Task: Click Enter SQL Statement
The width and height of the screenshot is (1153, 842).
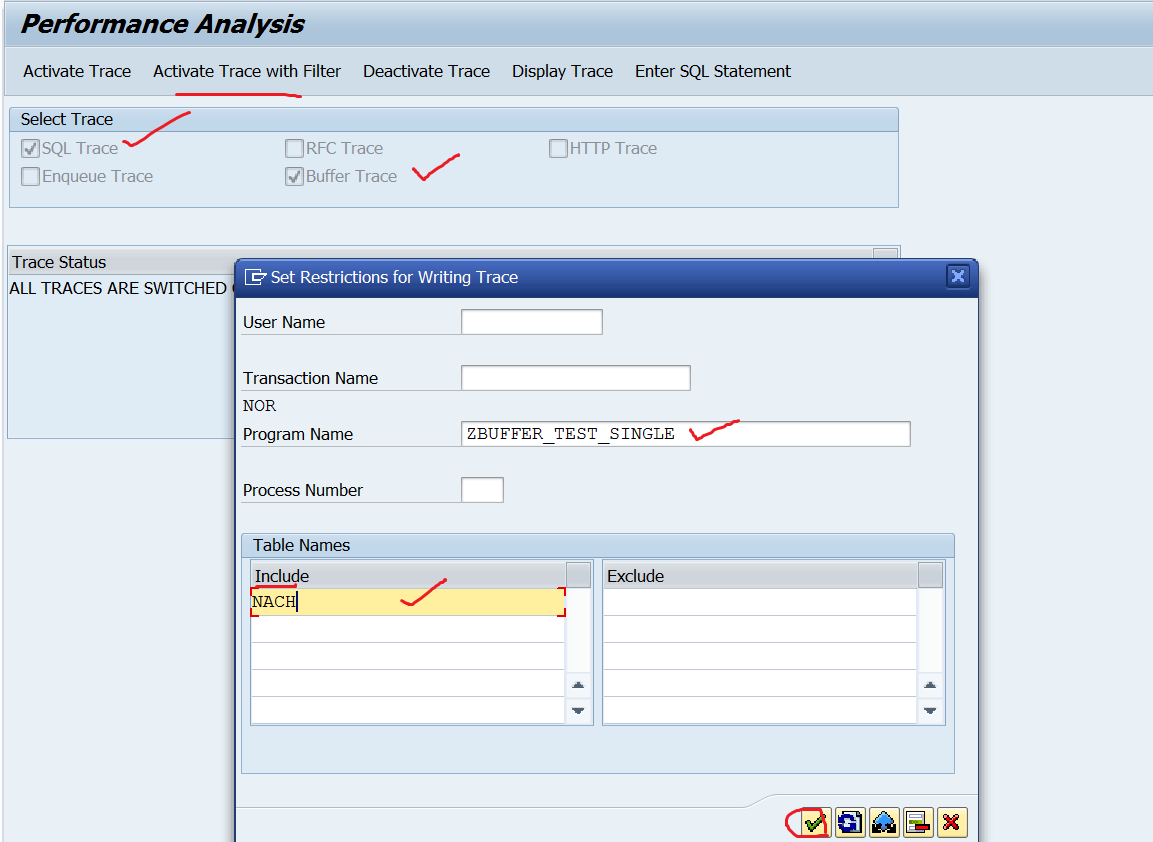Action: tap(712, 71)
